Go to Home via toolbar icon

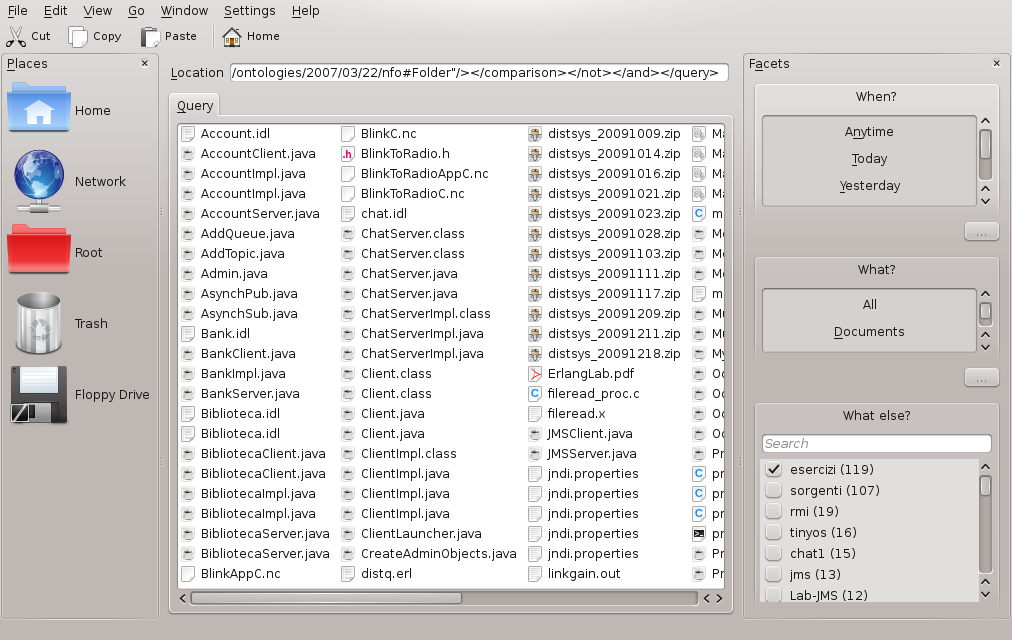pyautogui.click(x=232, y=37)
